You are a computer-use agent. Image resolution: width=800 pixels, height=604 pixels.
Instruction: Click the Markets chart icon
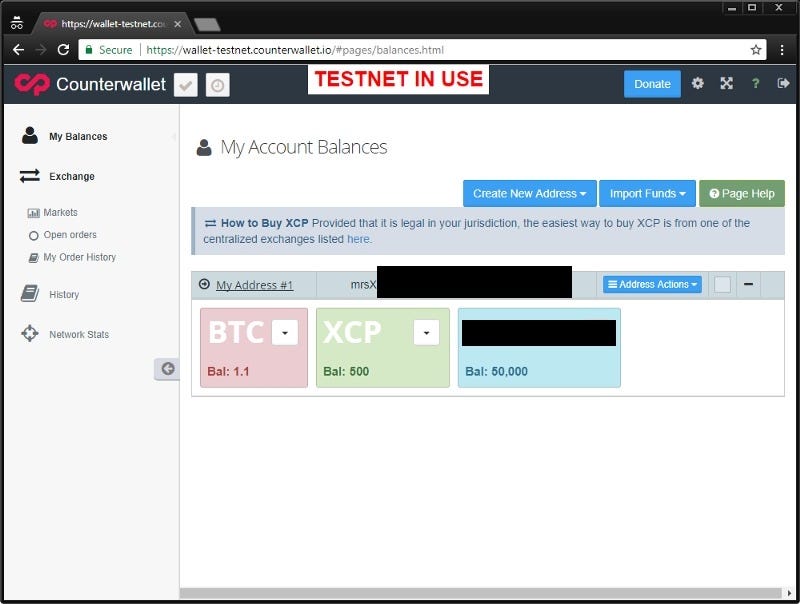tap(34, 213)
